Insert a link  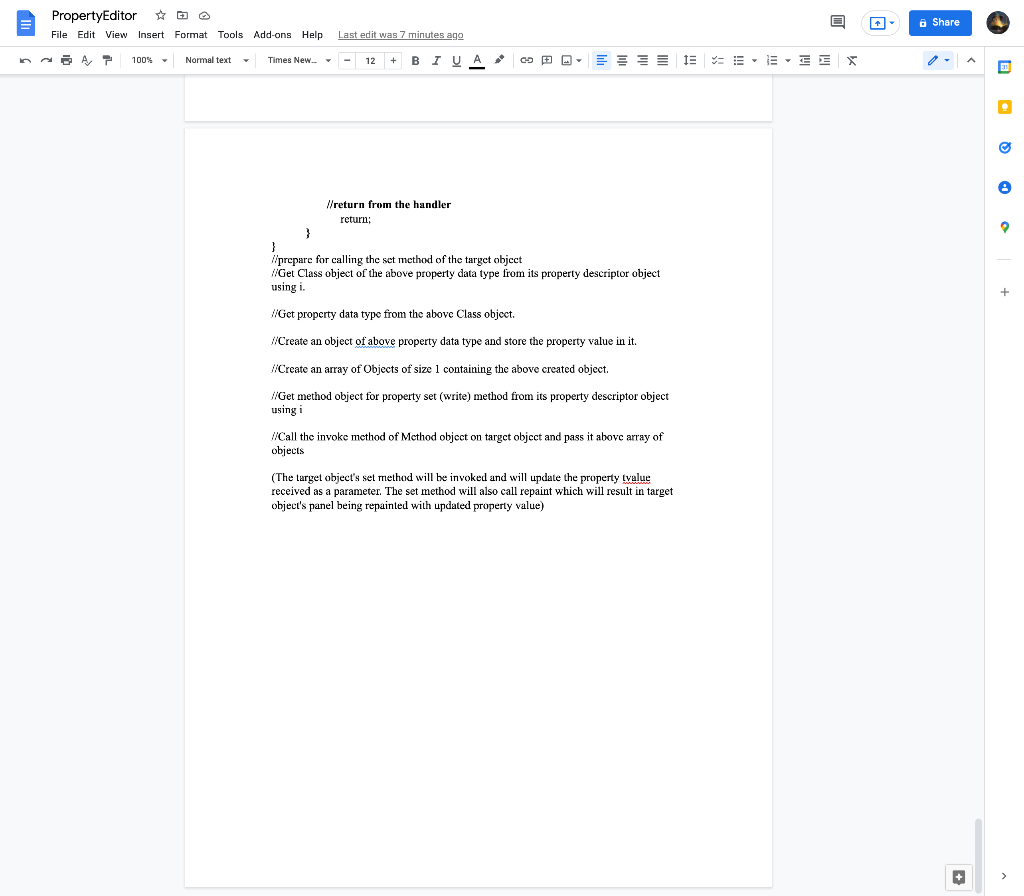click(x=527, y=60)
